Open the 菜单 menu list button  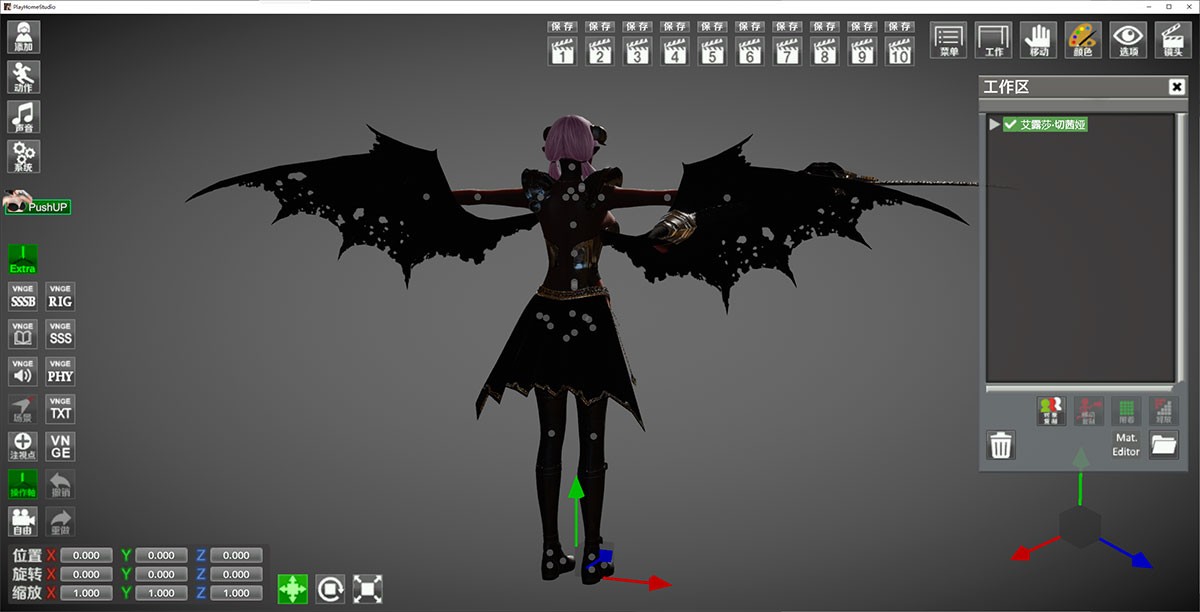click(x=949, y=41)
